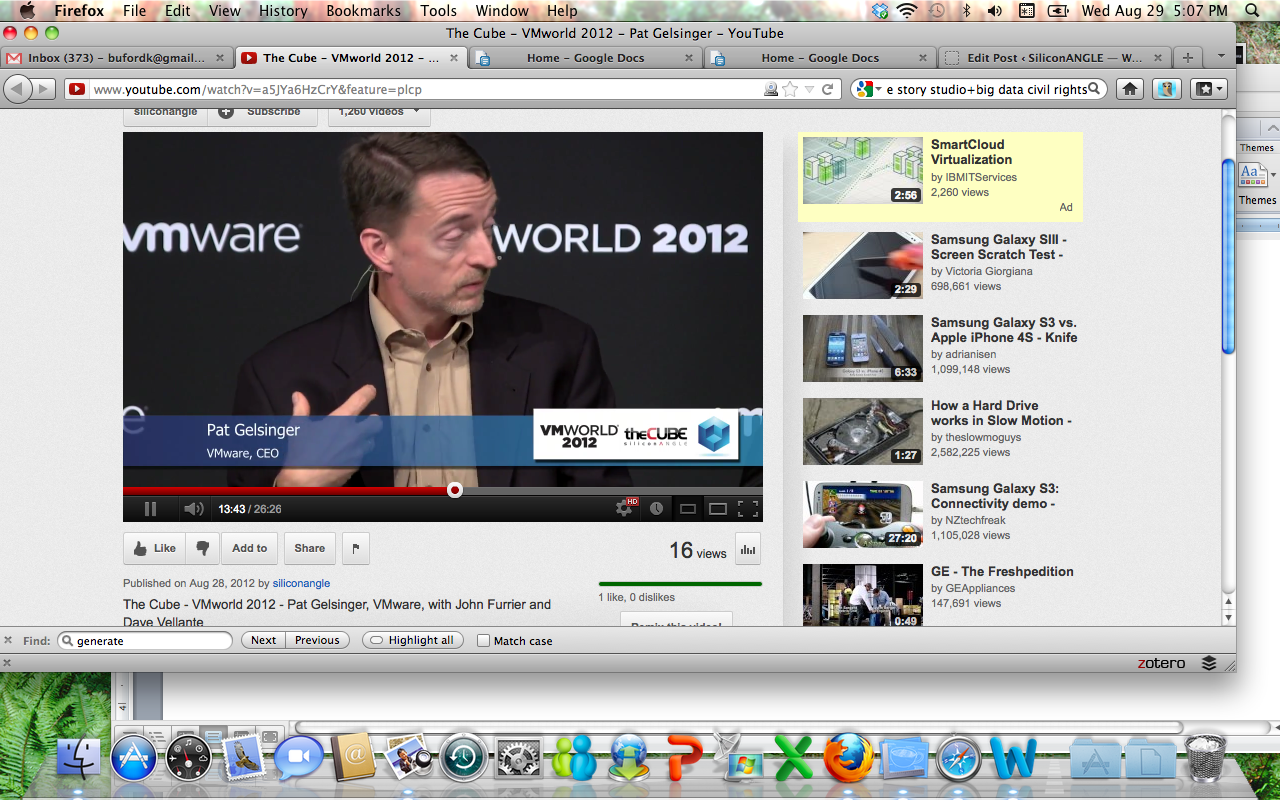Go forward with the browser forward arrow

click(x=45, y=89)
